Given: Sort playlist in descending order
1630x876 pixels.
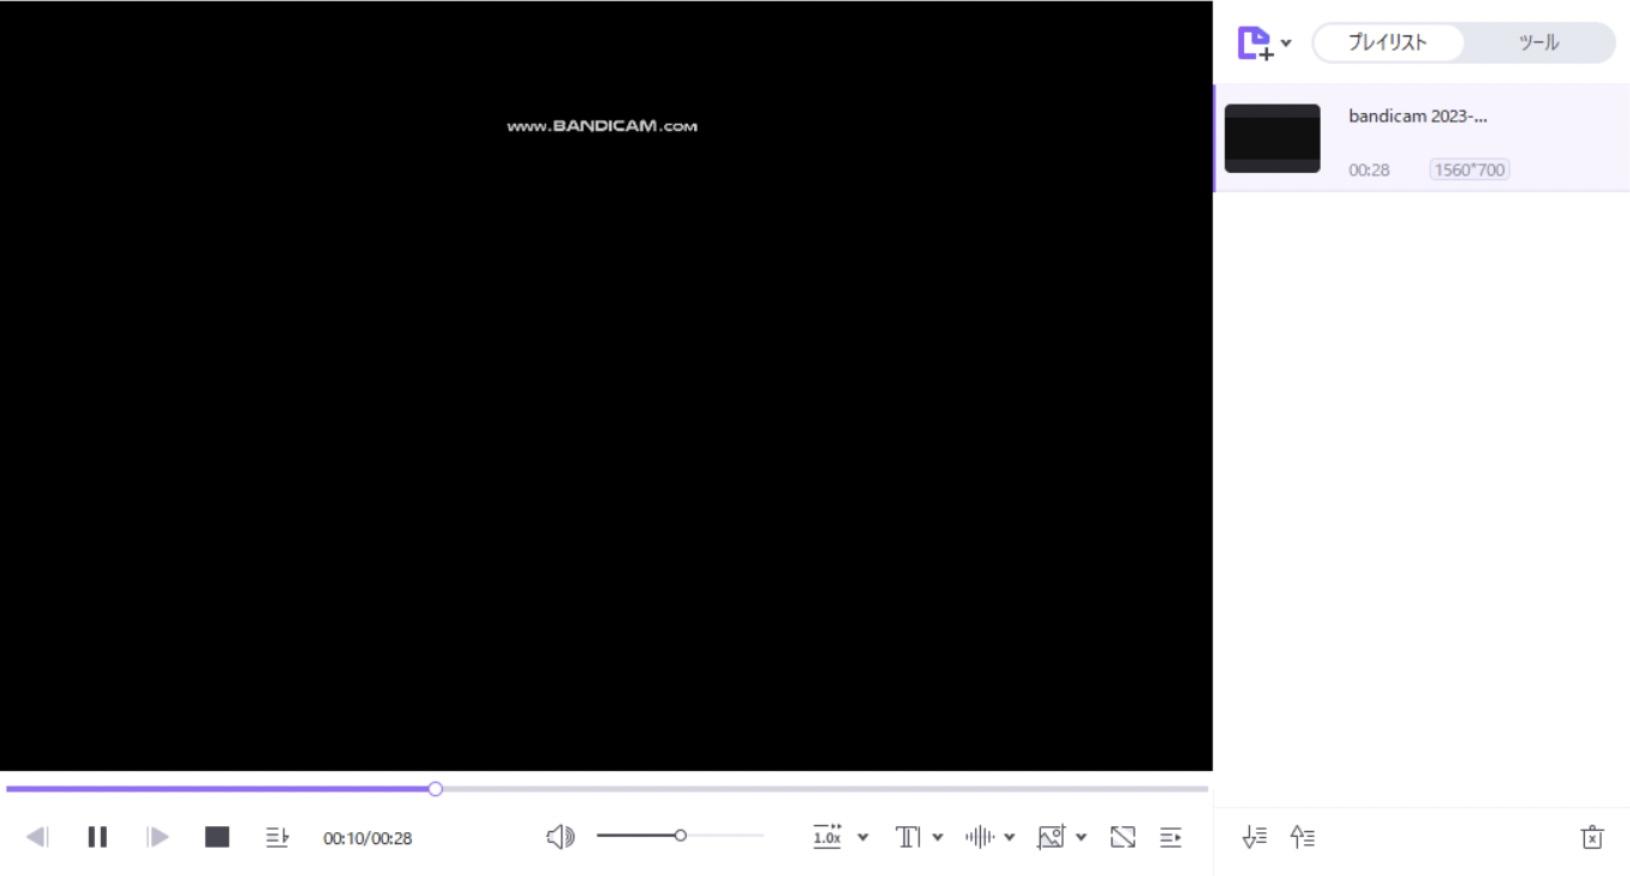Looking at the screenshot, I should coord(1254,837).
